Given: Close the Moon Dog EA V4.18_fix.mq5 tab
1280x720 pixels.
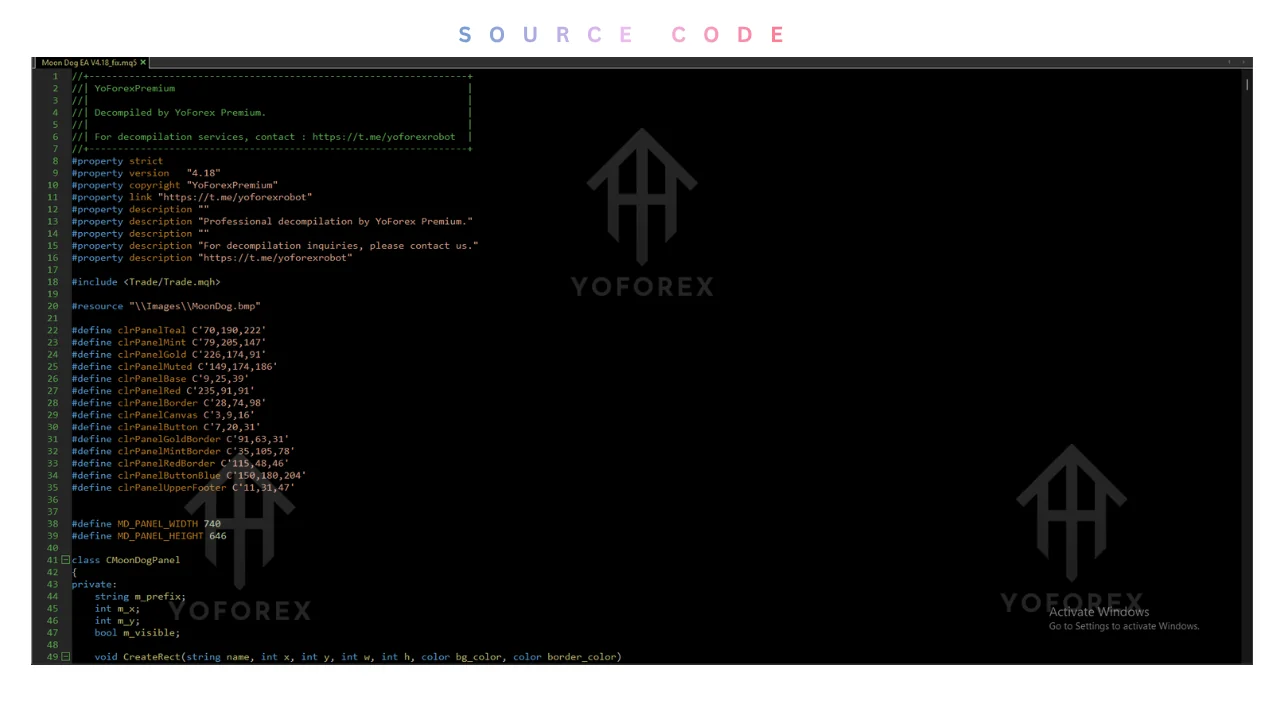Looking at the screenshot, I should coord(143,62).
